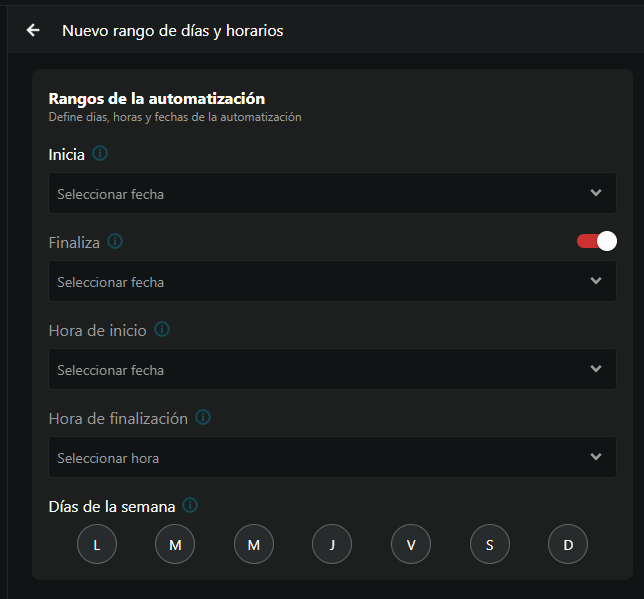Screen dimensions: 644x599
Task: Select Monday (L) day button
Action: pos(97,545)
